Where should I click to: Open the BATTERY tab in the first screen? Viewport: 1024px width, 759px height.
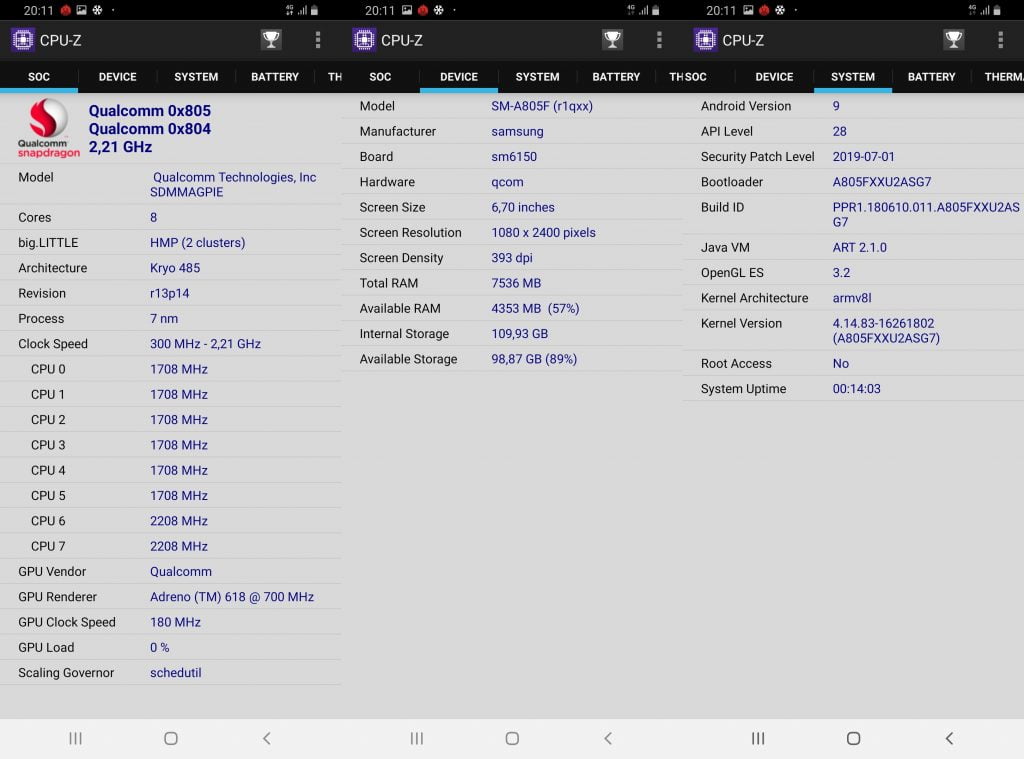pyautogui.click(x=275, y=76)
